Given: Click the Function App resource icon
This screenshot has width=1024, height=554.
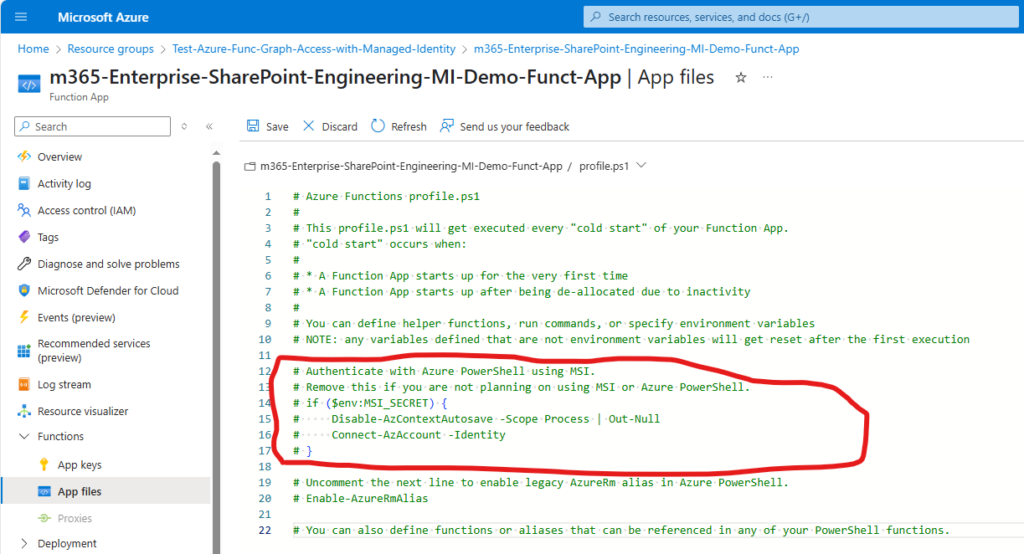Looking at the screenshot, I should 29,84.
